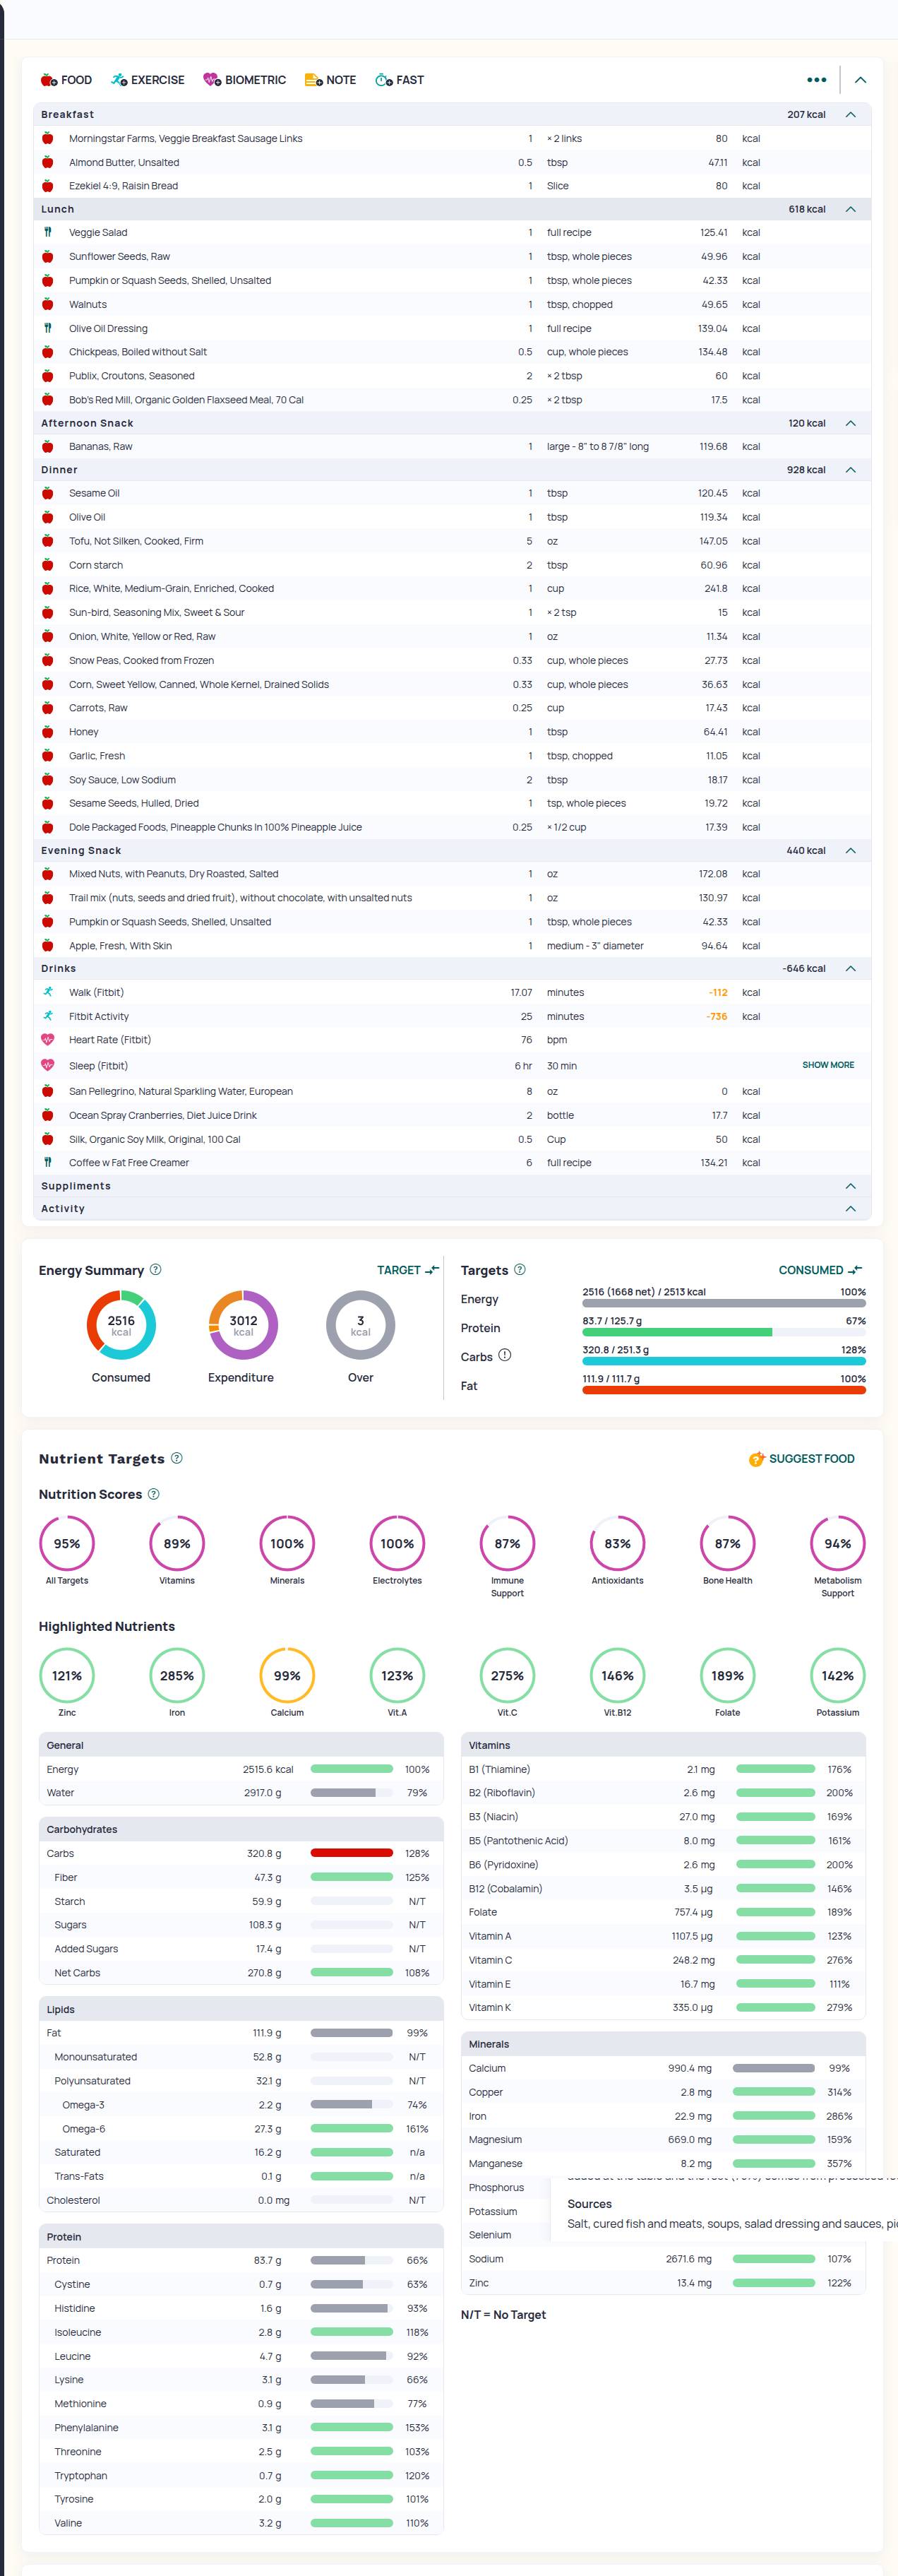Collapse the Evening Snack group
Image resolution: width=898 pixels, height=2576 pixels.
pos(850,851)
